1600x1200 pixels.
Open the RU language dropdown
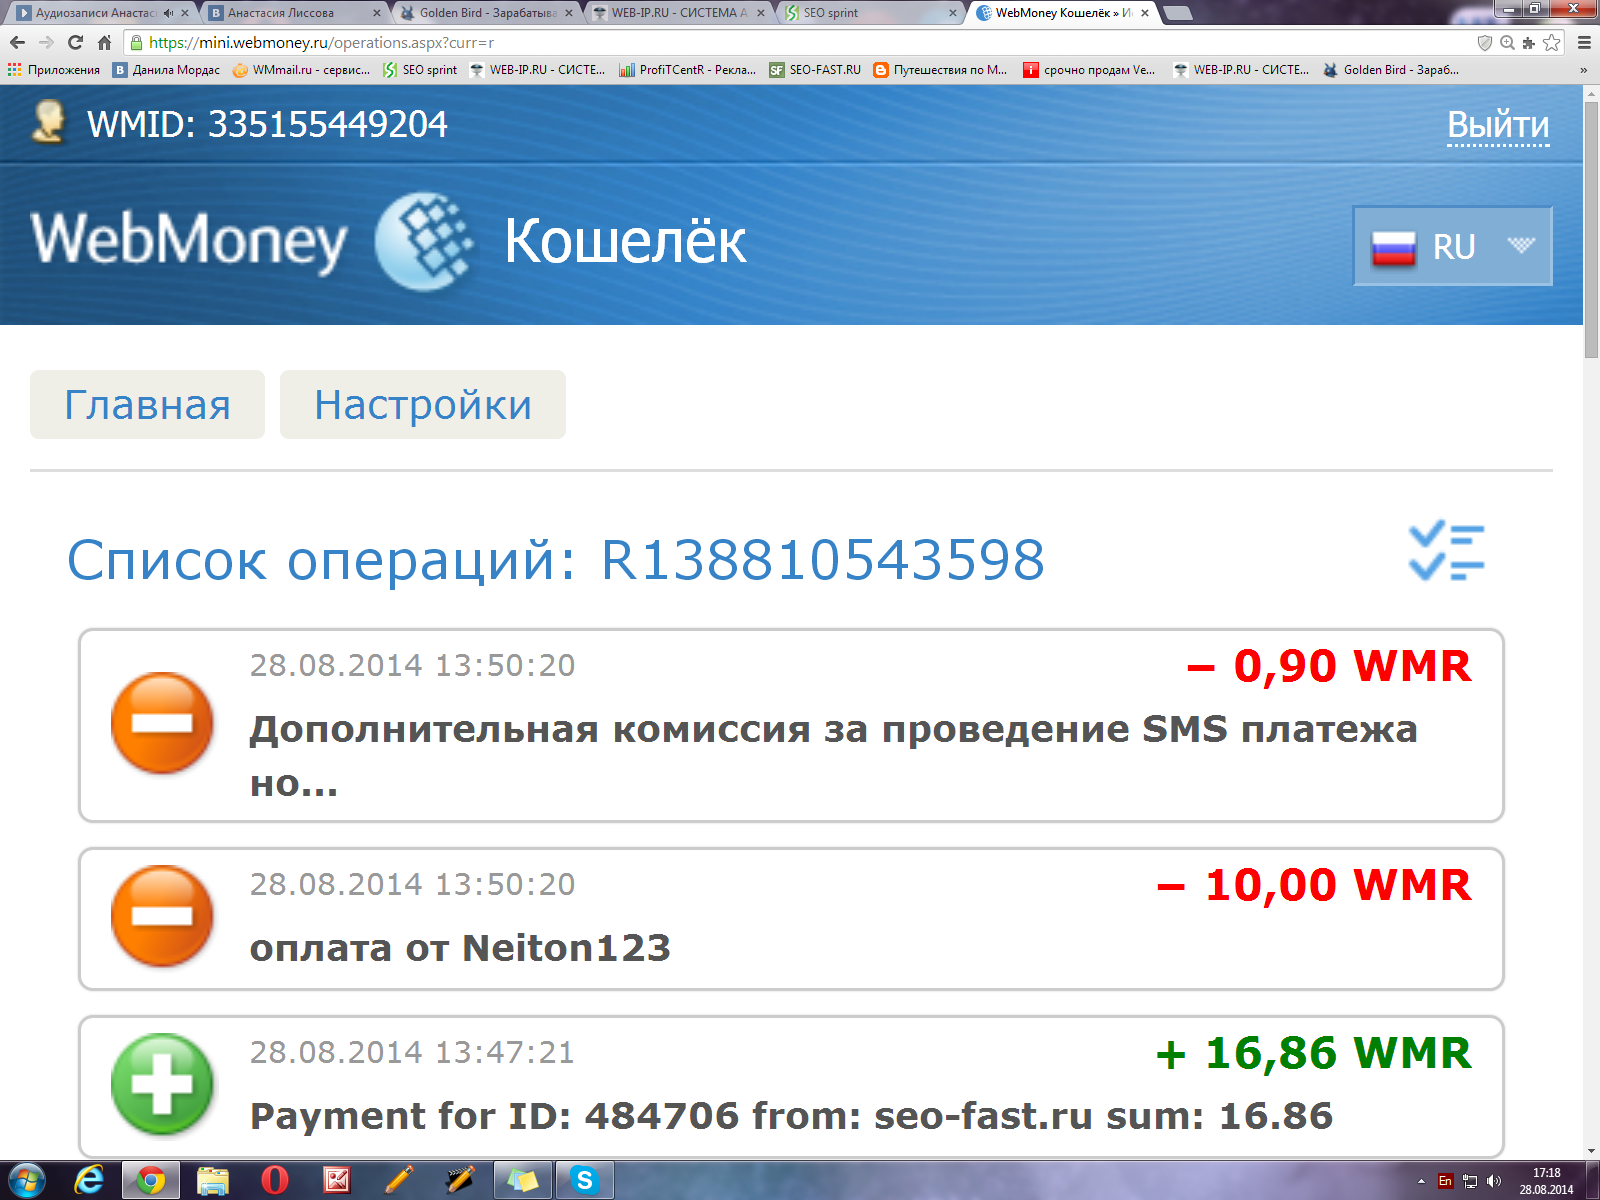click(x=1452, y=246)
